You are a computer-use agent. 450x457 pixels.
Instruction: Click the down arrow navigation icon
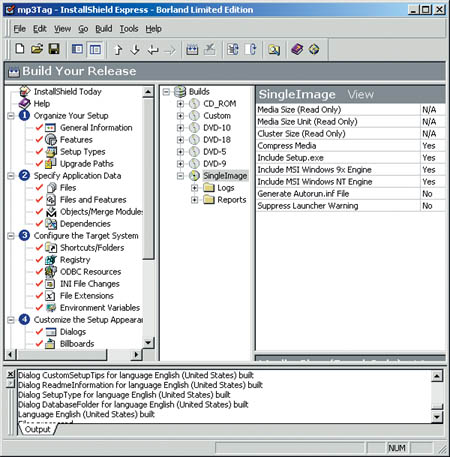pos(135,50)
